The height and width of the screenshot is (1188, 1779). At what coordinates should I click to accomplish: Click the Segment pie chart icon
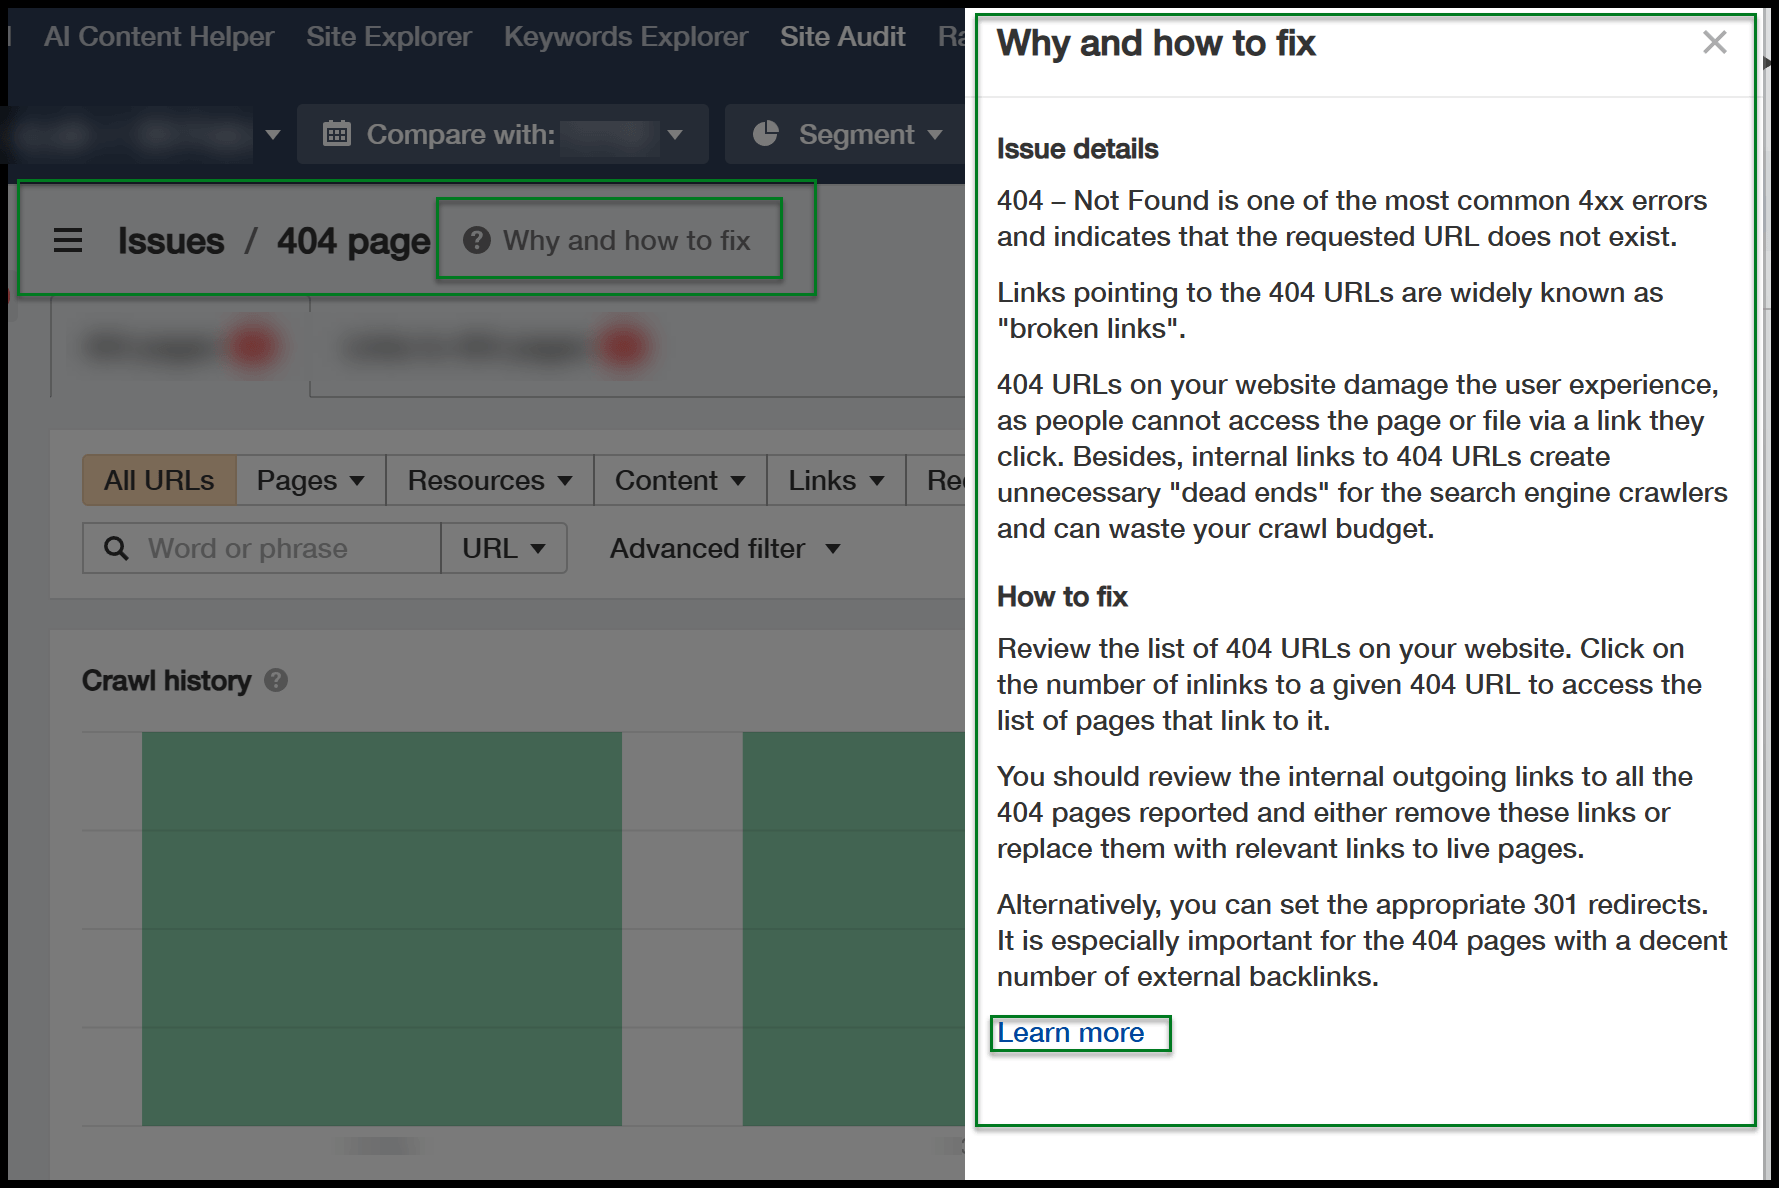(x=766, y=133)
